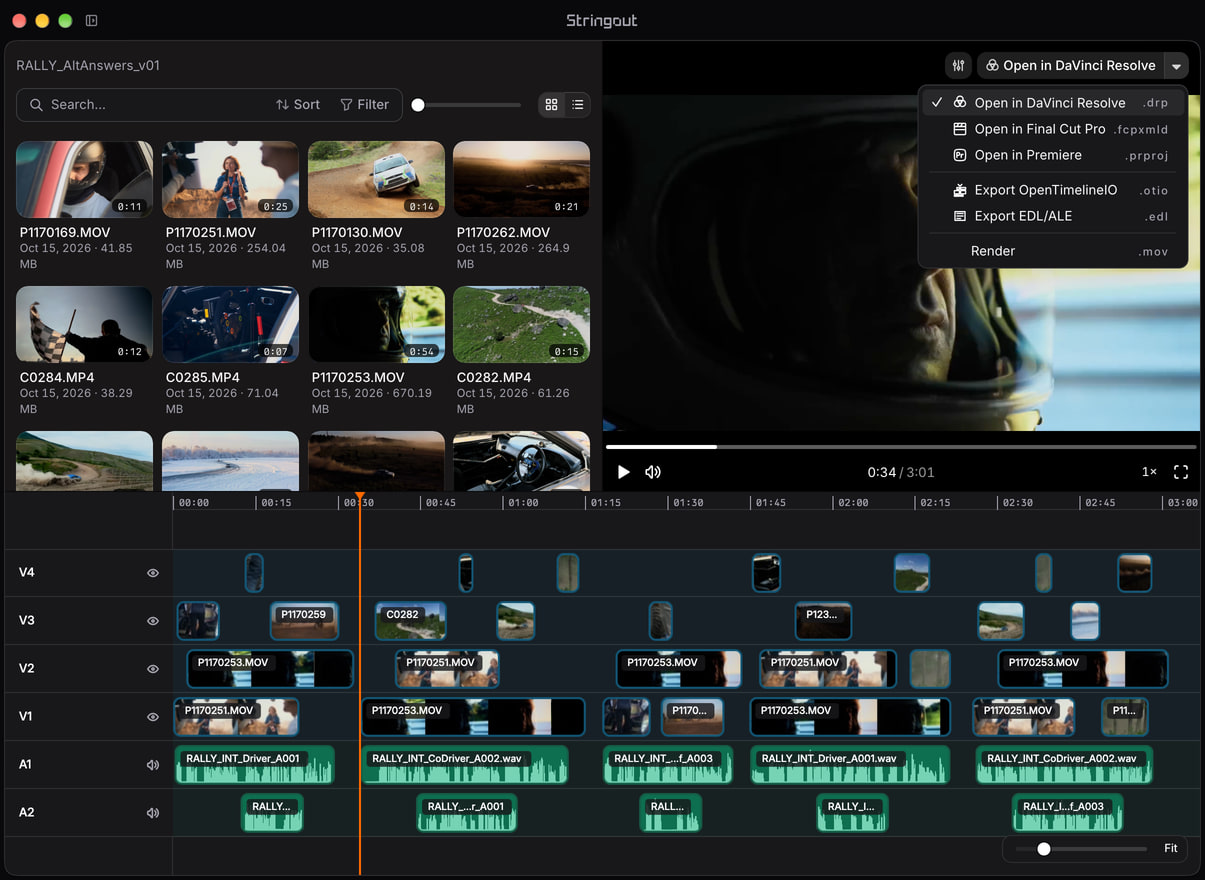
Task: Select the P1170169.MOV thumbnail
Action: 85,179
